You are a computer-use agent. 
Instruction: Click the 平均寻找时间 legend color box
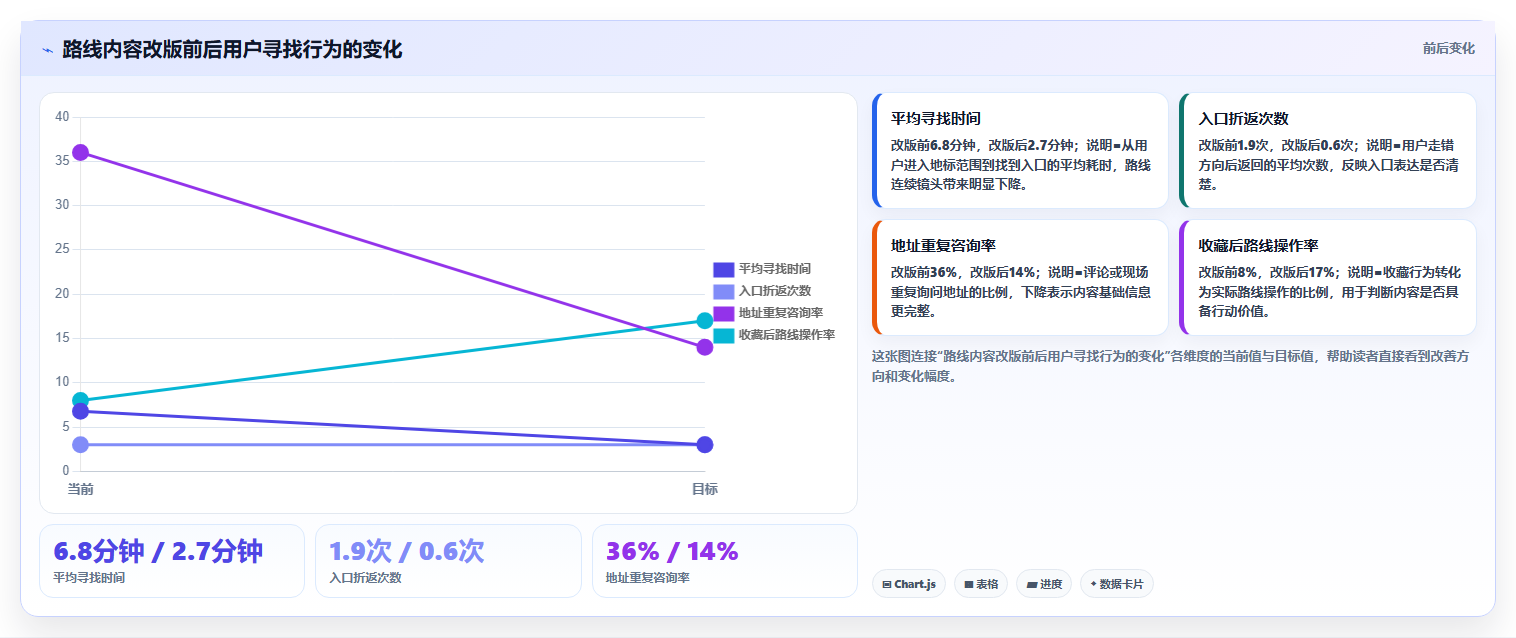click(723, 269)
